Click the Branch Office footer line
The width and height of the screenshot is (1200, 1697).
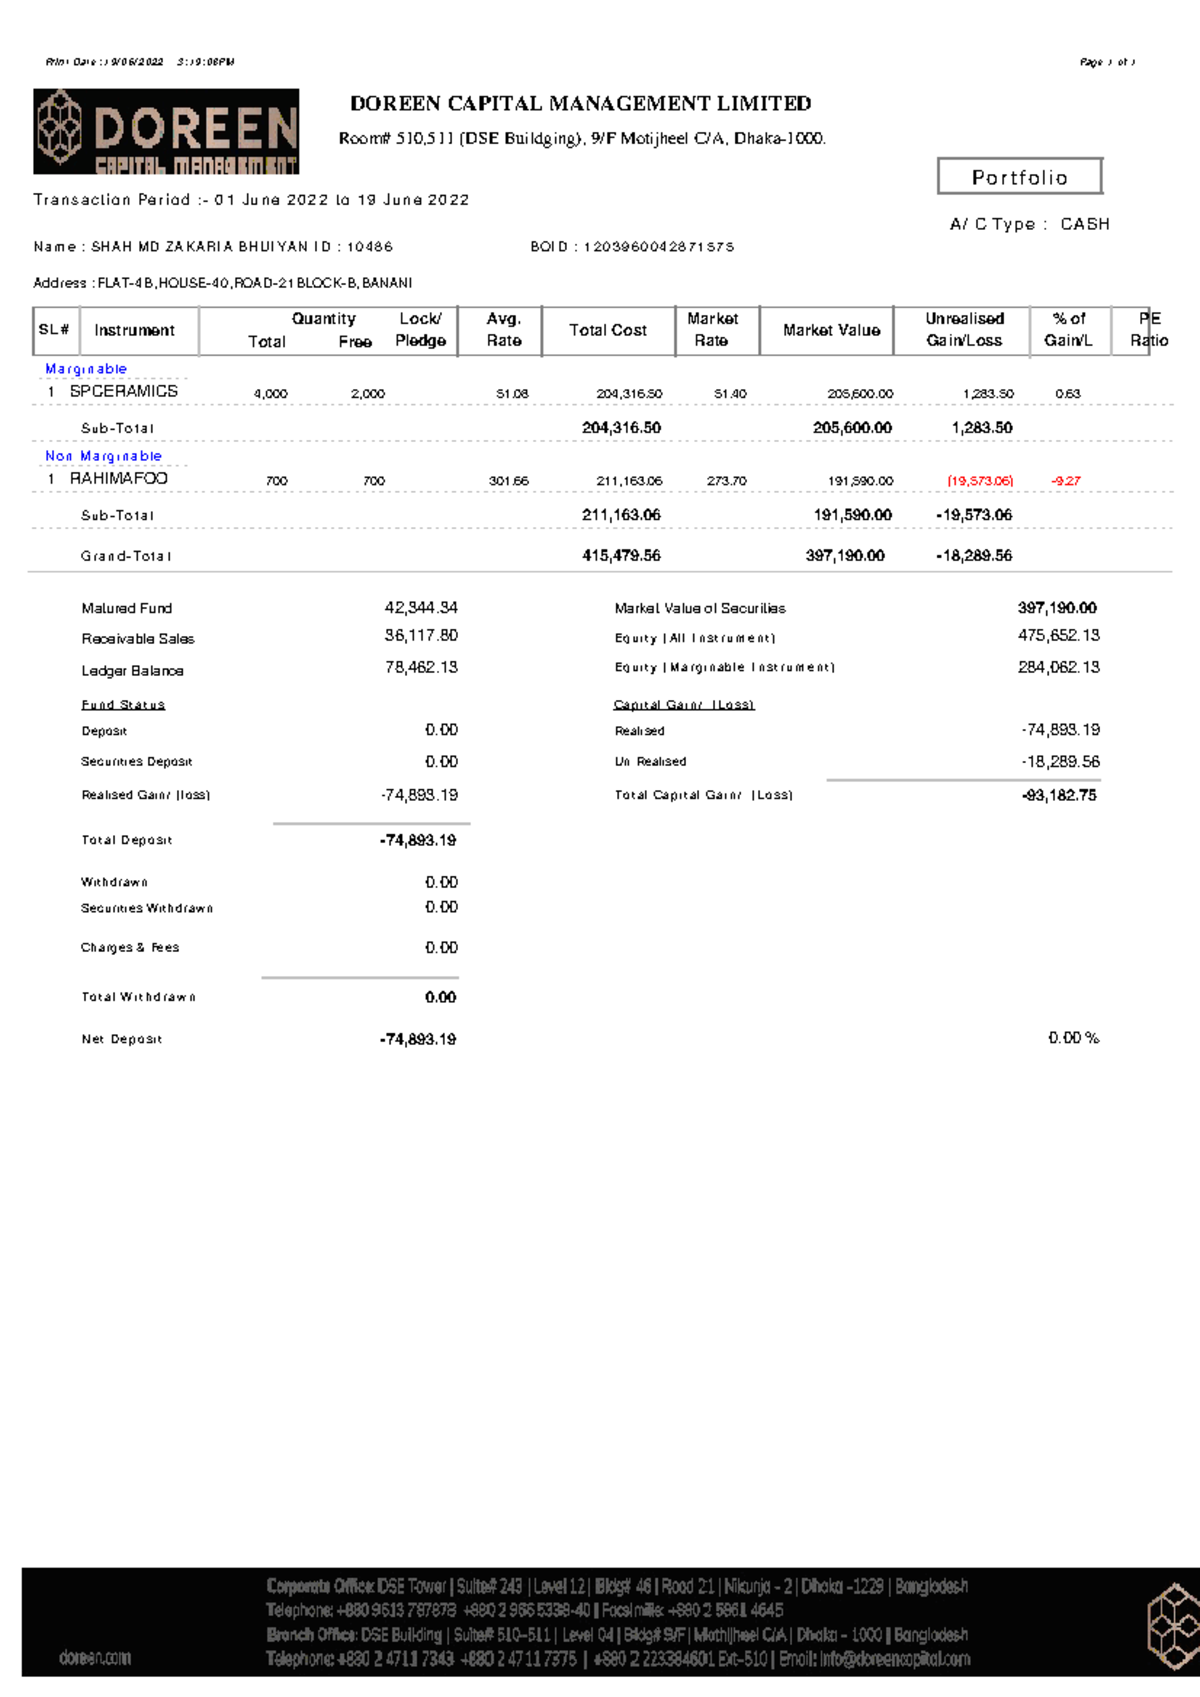coord(617,1635)
